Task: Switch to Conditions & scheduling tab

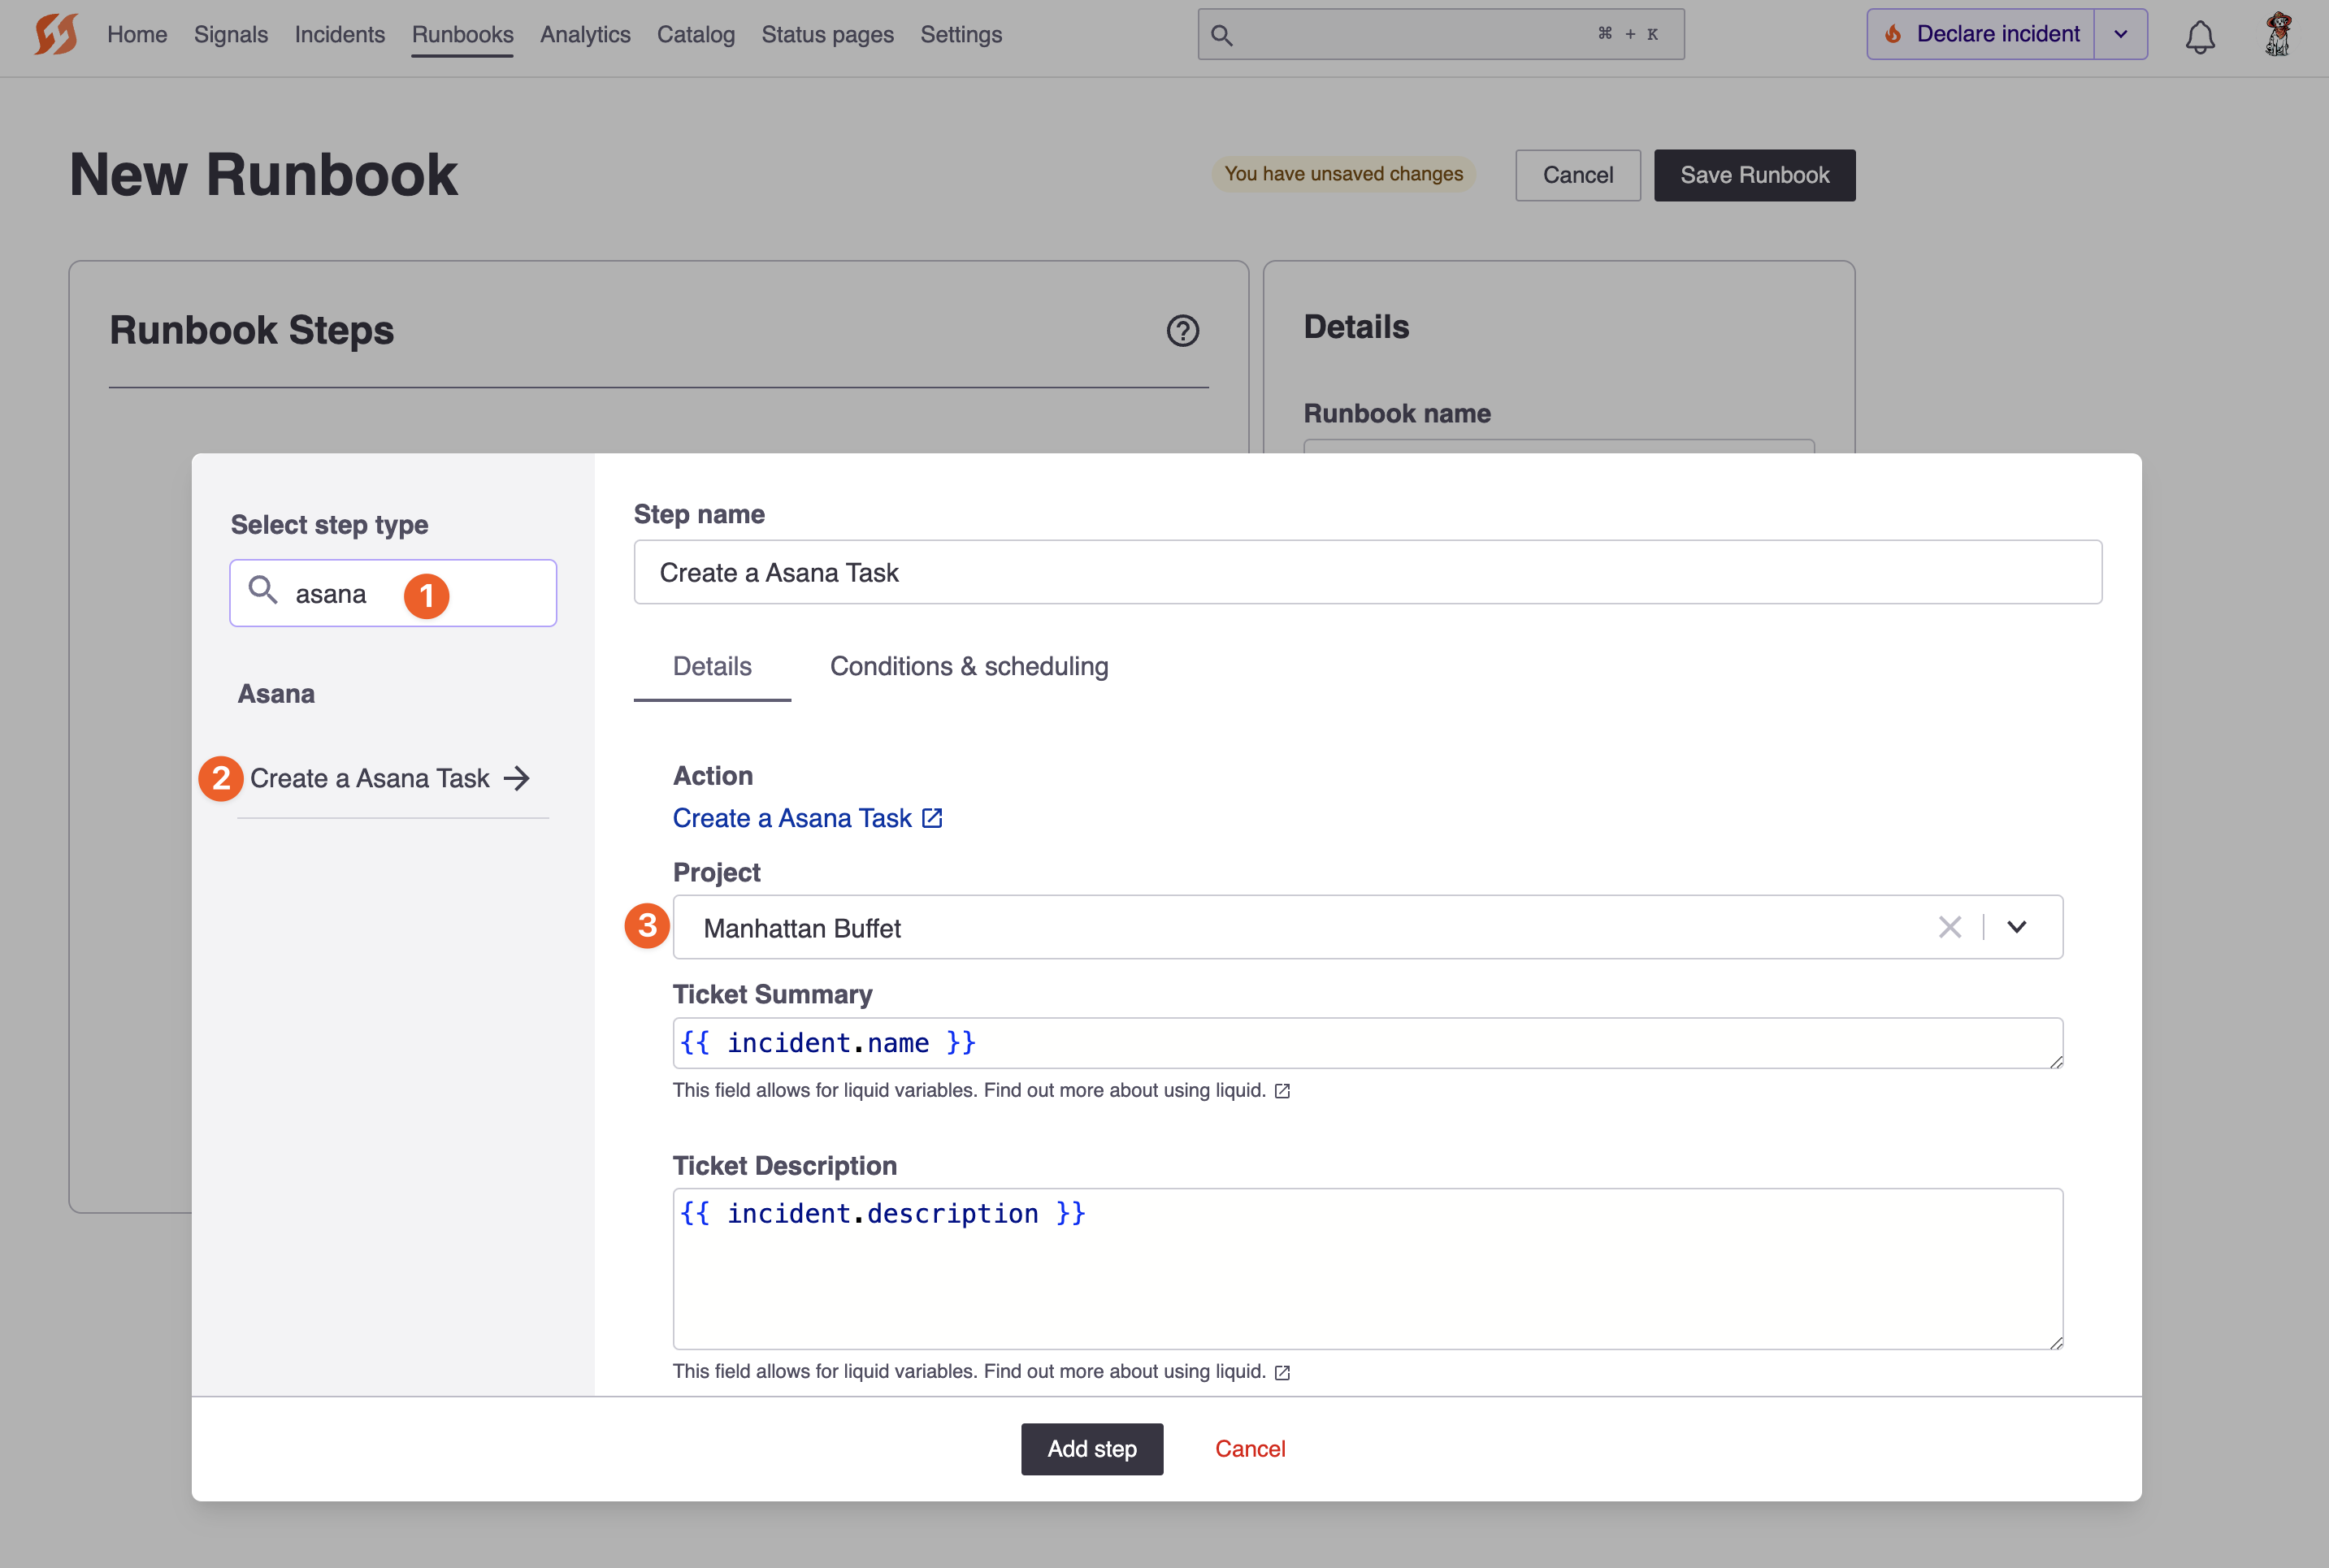Action: [969, 667]
